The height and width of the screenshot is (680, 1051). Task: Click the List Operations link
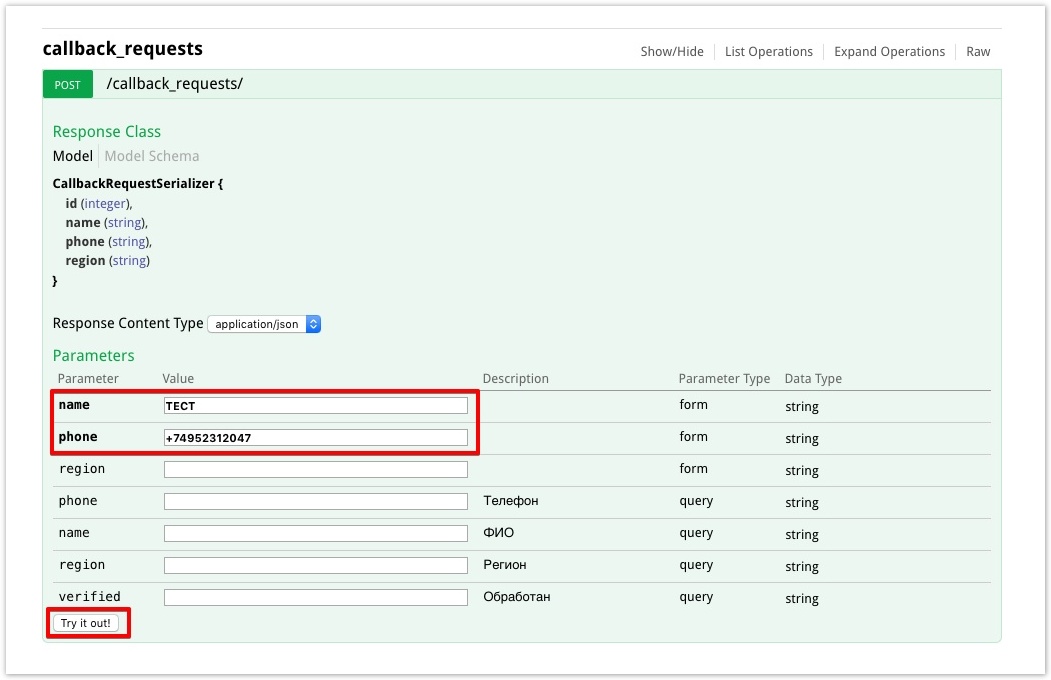[x=768, y=52]
